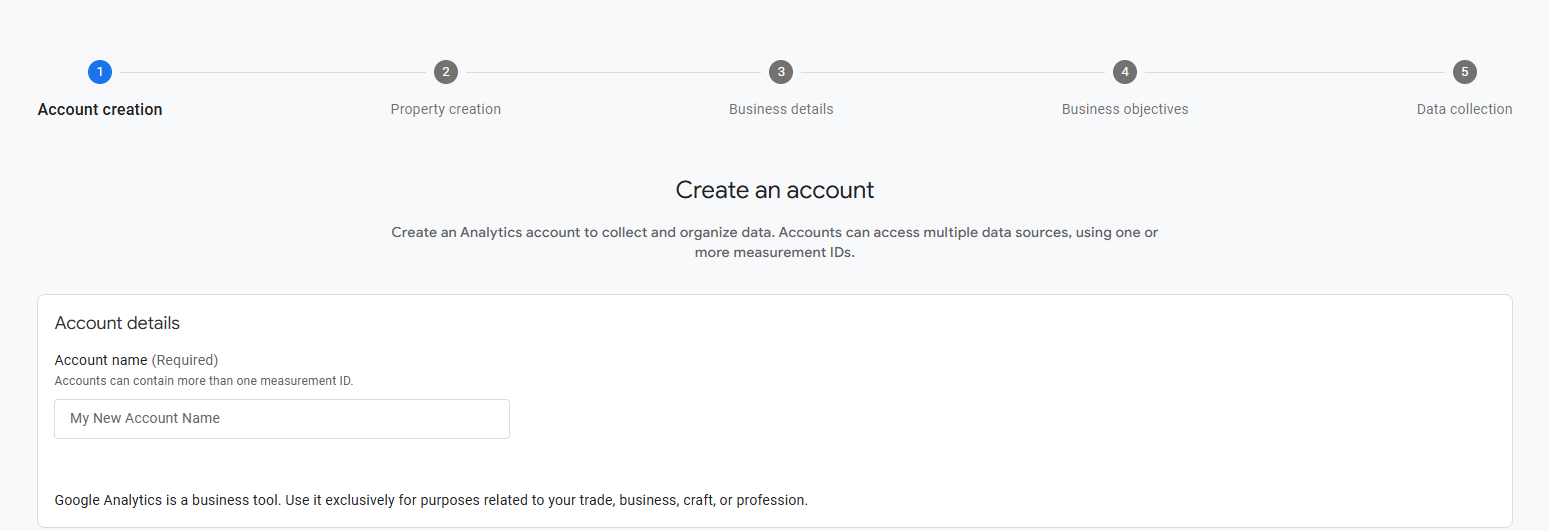Select the 'Google Analytics is a business tool' notice
The width and height of the screenshot is (1549, 531).
click(431, 500)
